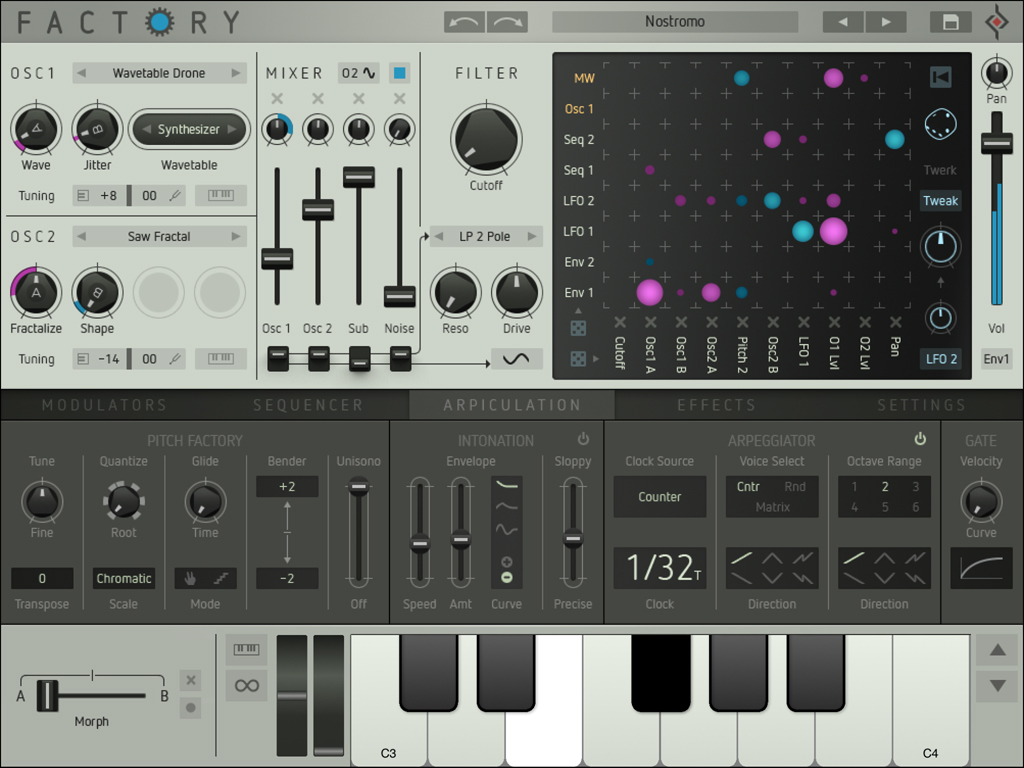Click the record dot button near Morph

point(191,708)
